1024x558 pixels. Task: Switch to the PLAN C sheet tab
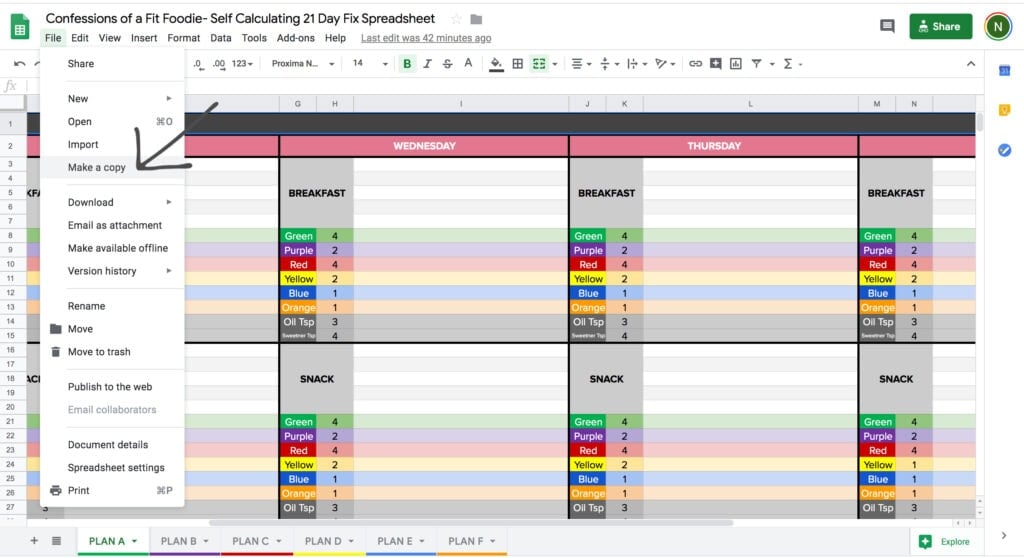click(x=251, y=541)
